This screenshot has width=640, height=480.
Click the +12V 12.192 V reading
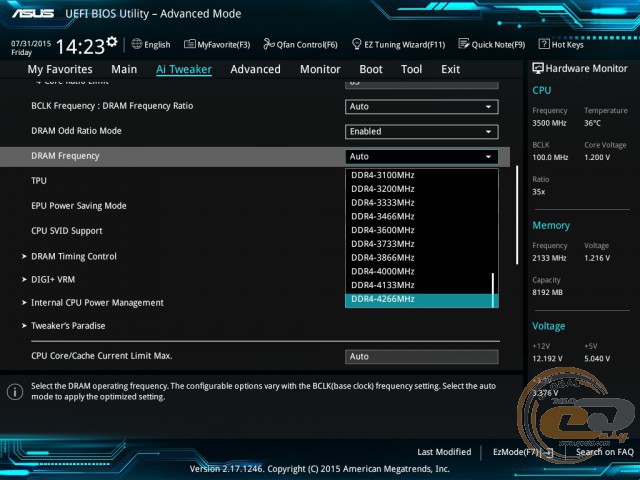click(547, 359)
